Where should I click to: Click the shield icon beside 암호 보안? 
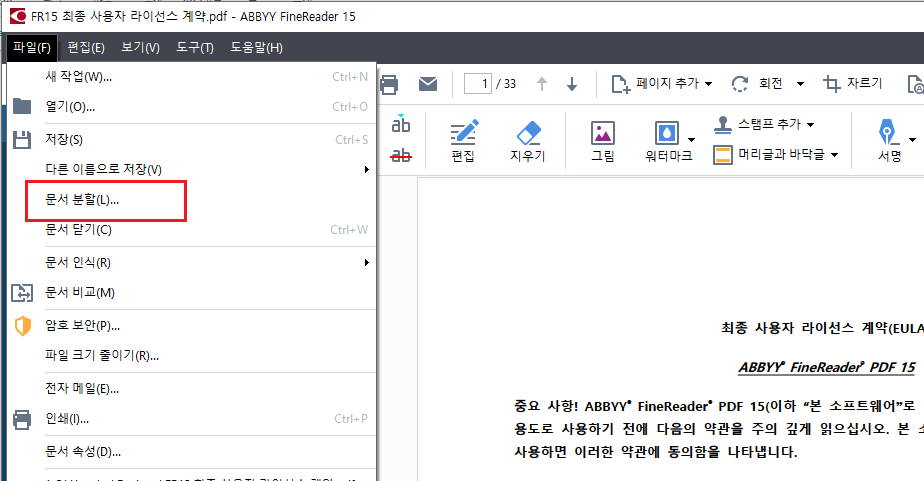coord(22,325)
